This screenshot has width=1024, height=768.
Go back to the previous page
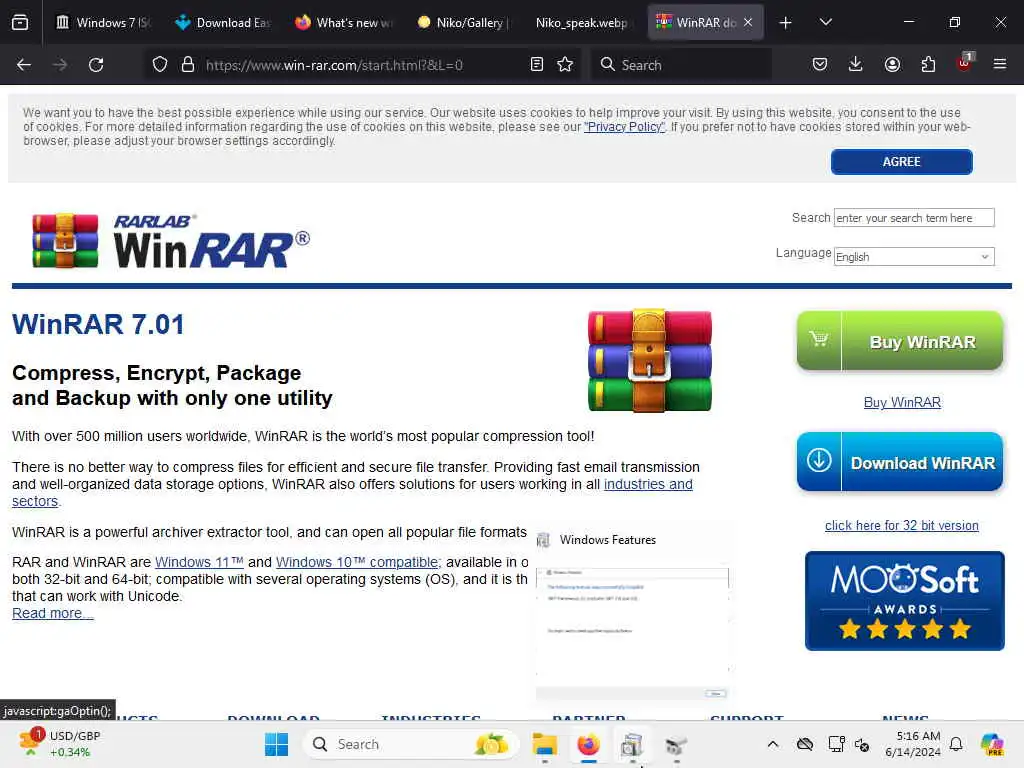24,65
